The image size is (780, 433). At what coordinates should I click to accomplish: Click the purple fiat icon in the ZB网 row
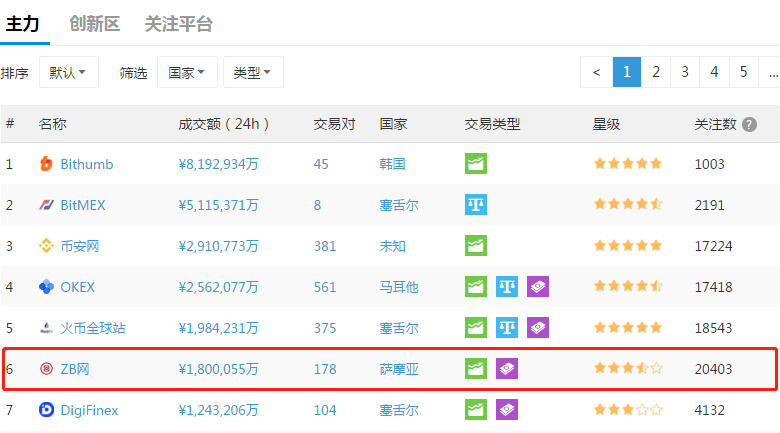pos(507,369)
